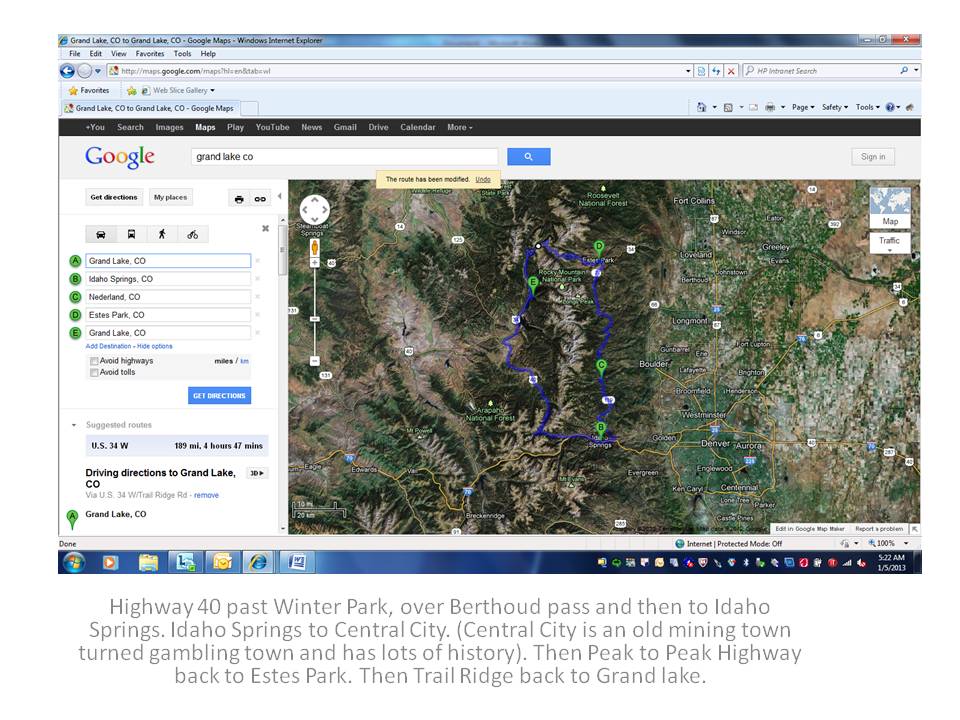Open the File menu
This screenshot has height=720, width=960.
pos(75,54)
